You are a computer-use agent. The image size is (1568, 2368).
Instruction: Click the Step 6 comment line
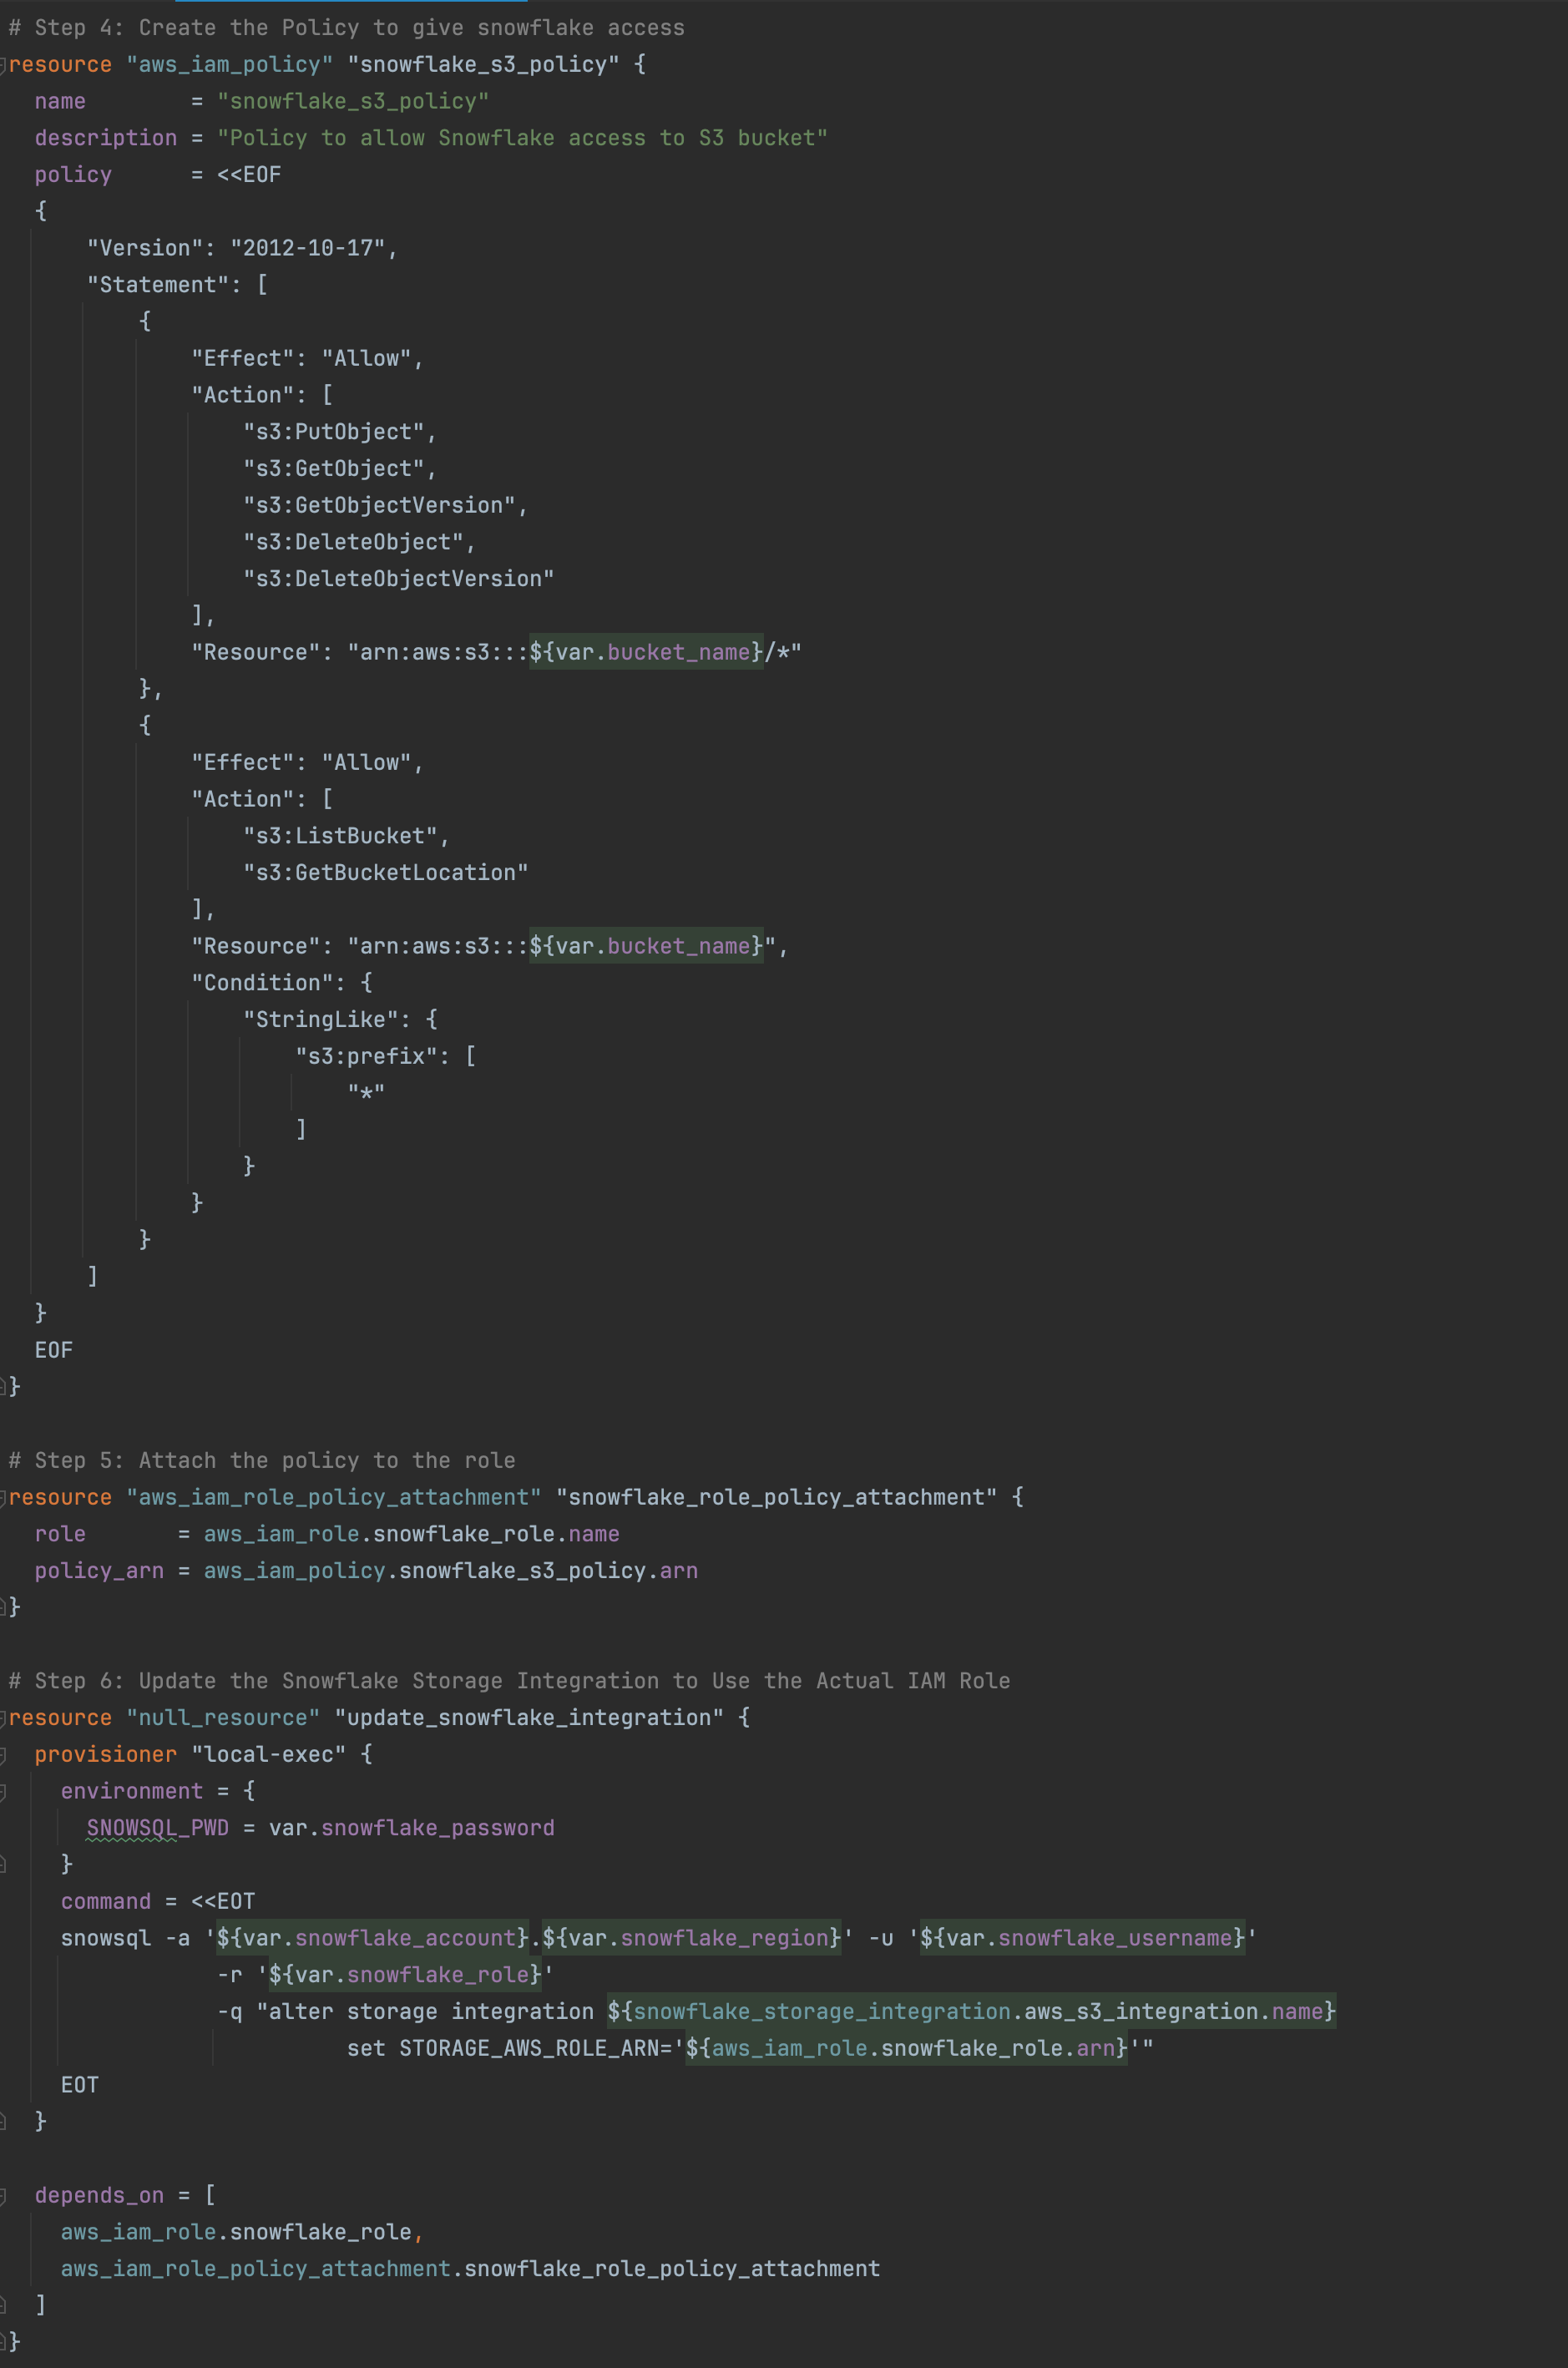pyautogui.click(x=509, y=1681)
